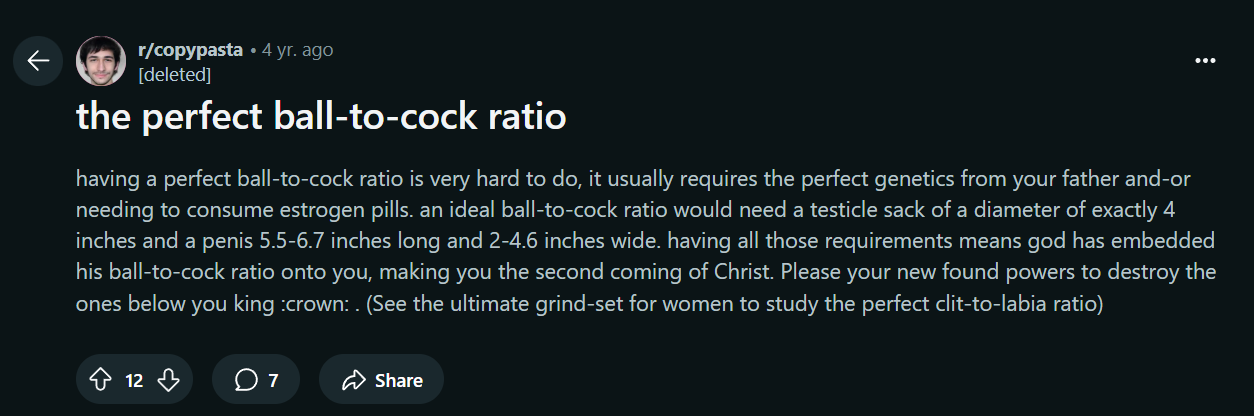1254x416 pixels.
Task: Click the Share arrow icon
Action: point(354,380)
